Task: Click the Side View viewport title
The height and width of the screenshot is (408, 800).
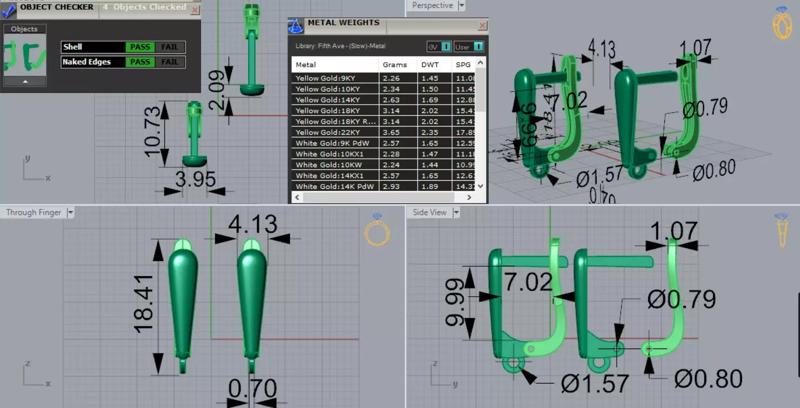Action: [x=430, y=212]
